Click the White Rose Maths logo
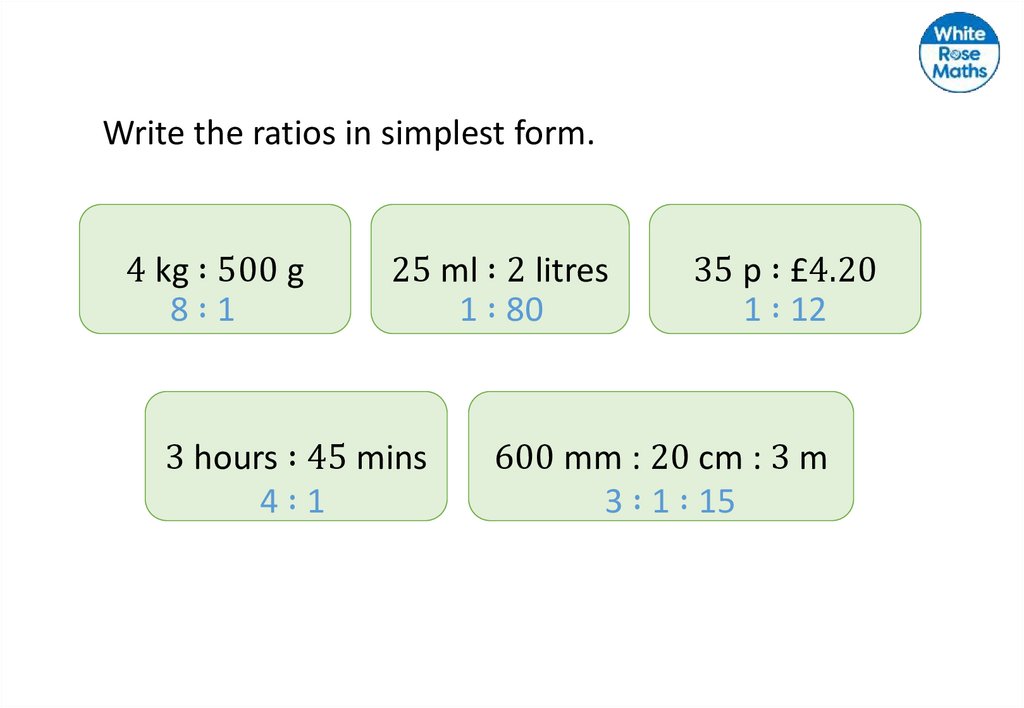Image resolution: width=1024 pixels, height=708 pixels. click(959, 52)
